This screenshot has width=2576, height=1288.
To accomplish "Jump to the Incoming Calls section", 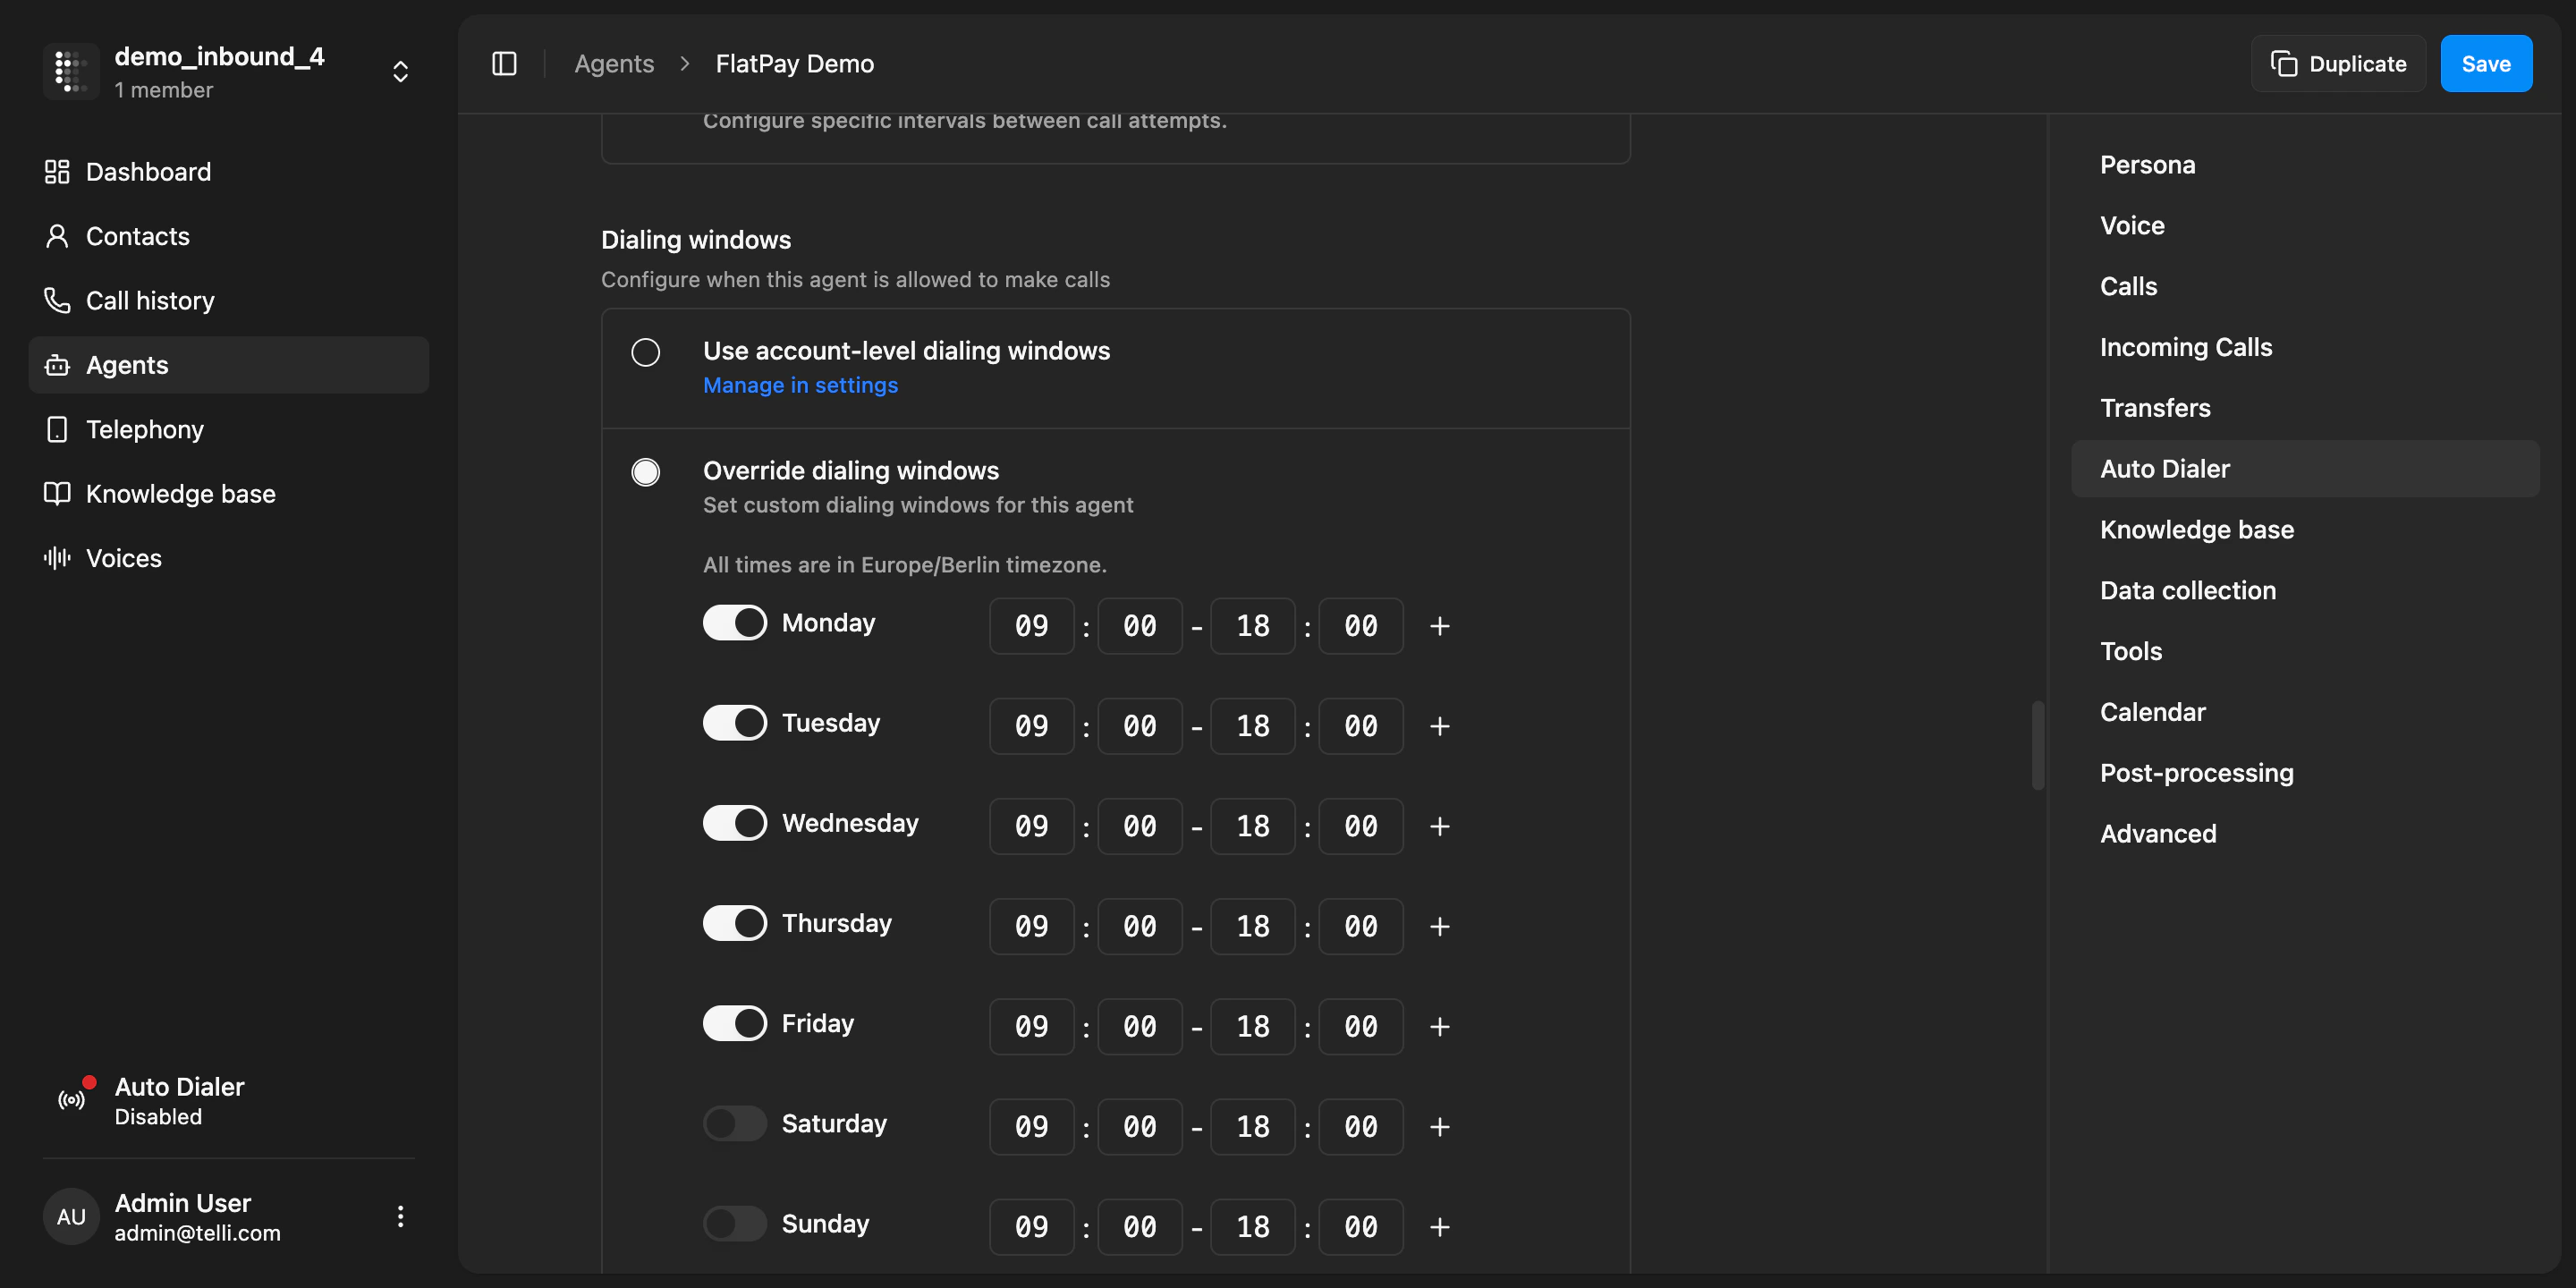I will pos(2185,347).
